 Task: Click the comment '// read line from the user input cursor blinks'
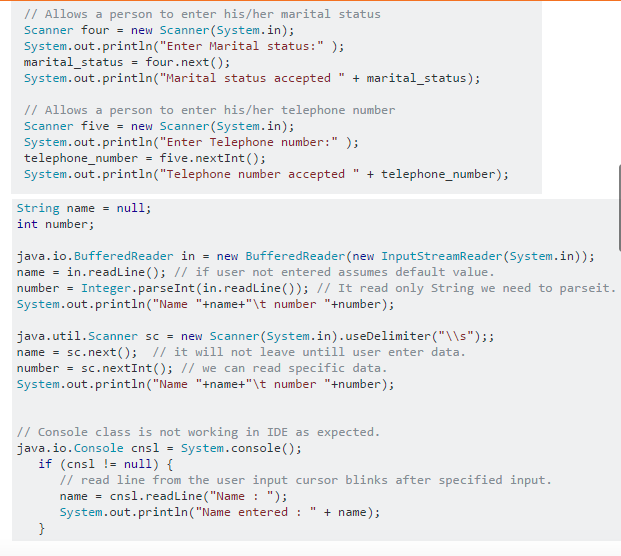pos(305,480)
